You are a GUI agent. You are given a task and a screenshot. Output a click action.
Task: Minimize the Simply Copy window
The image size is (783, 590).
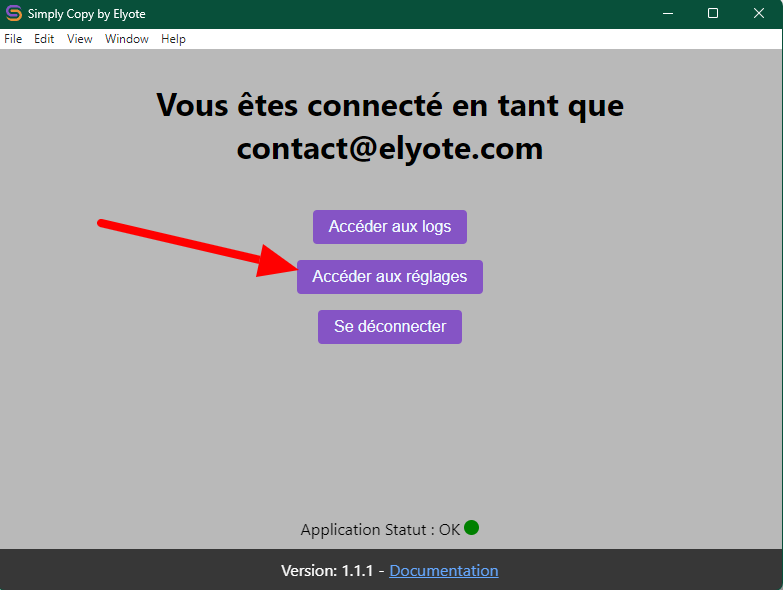(x=668, y=13)
